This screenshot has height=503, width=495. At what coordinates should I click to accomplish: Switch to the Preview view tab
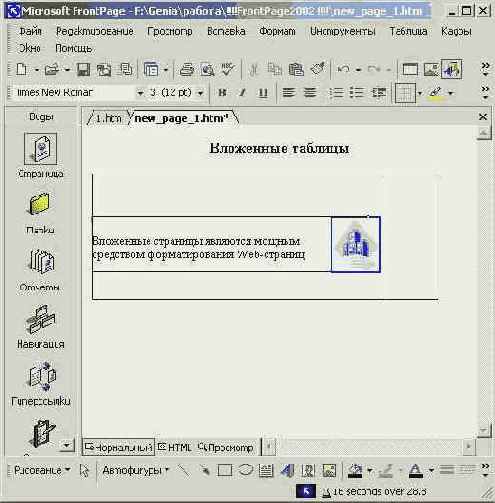point(225,447)
